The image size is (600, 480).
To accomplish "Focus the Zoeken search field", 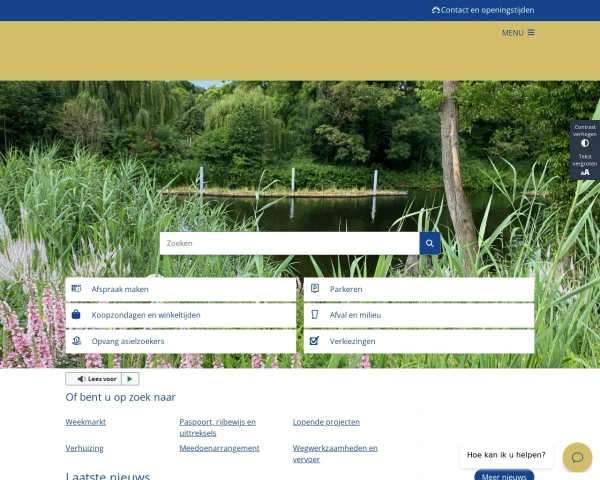I will click(x=290, y=243).
